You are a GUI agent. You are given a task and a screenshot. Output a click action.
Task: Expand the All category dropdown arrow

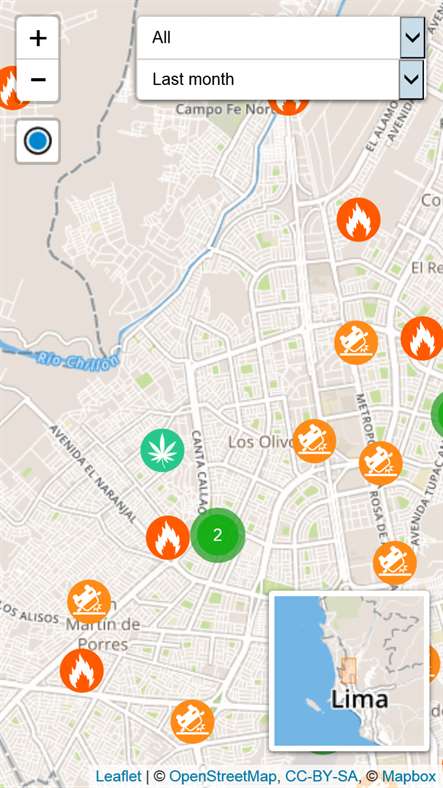pos(412,38)
